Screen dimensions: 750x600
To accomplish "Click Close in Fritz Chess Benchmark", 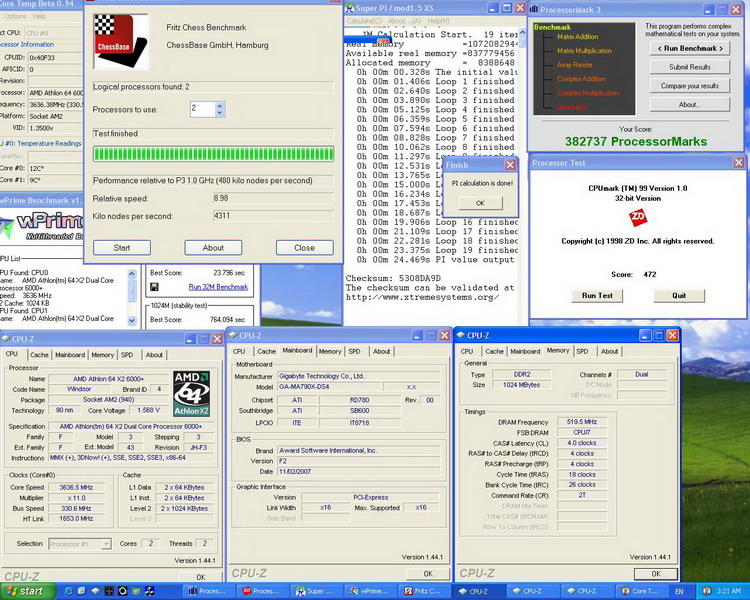I will point(305,248).
